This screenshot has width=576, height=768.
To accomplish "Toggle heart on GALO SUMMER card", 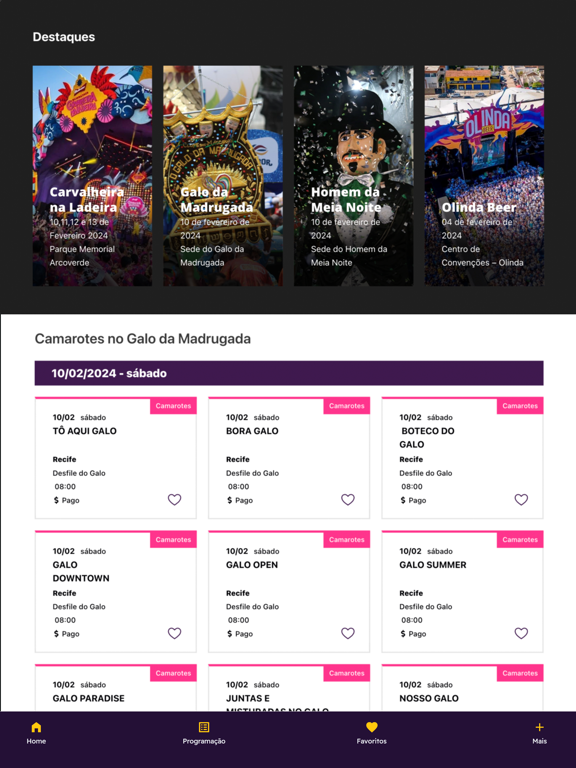I will pyautogui.click(x=521, y=633).
